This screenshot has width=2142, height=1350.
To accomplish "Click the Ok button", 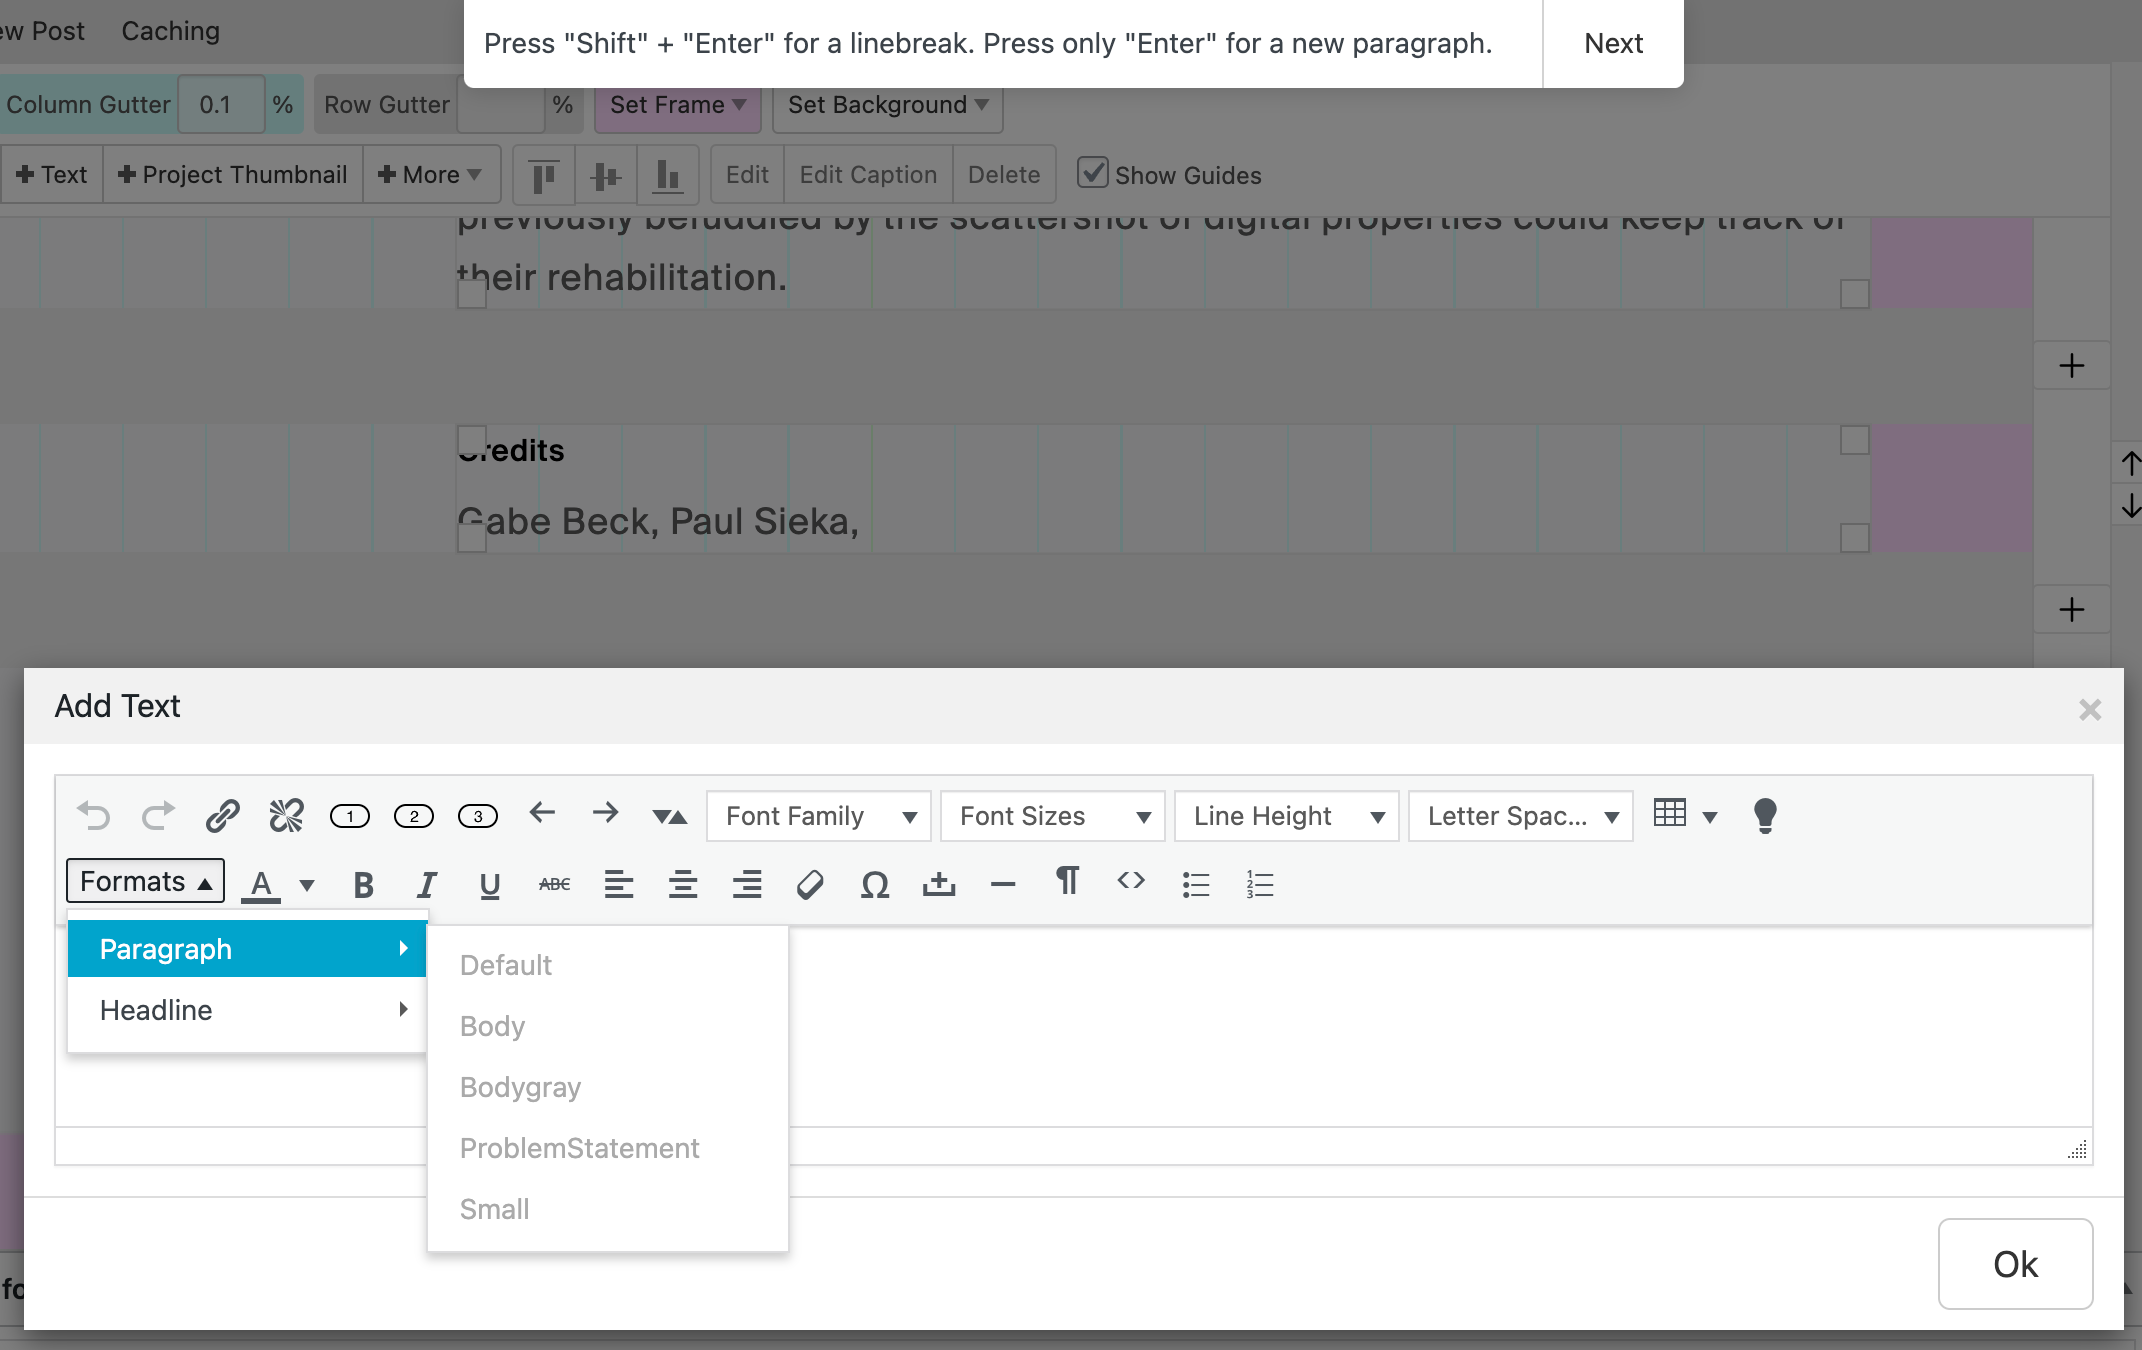I will pyautogui.click(x=2014, y=1264).
